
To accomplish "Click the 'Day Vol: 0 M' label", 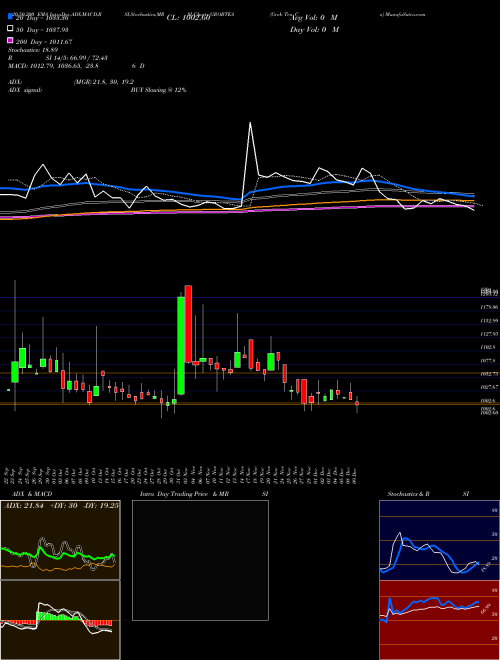I will 314,30.
